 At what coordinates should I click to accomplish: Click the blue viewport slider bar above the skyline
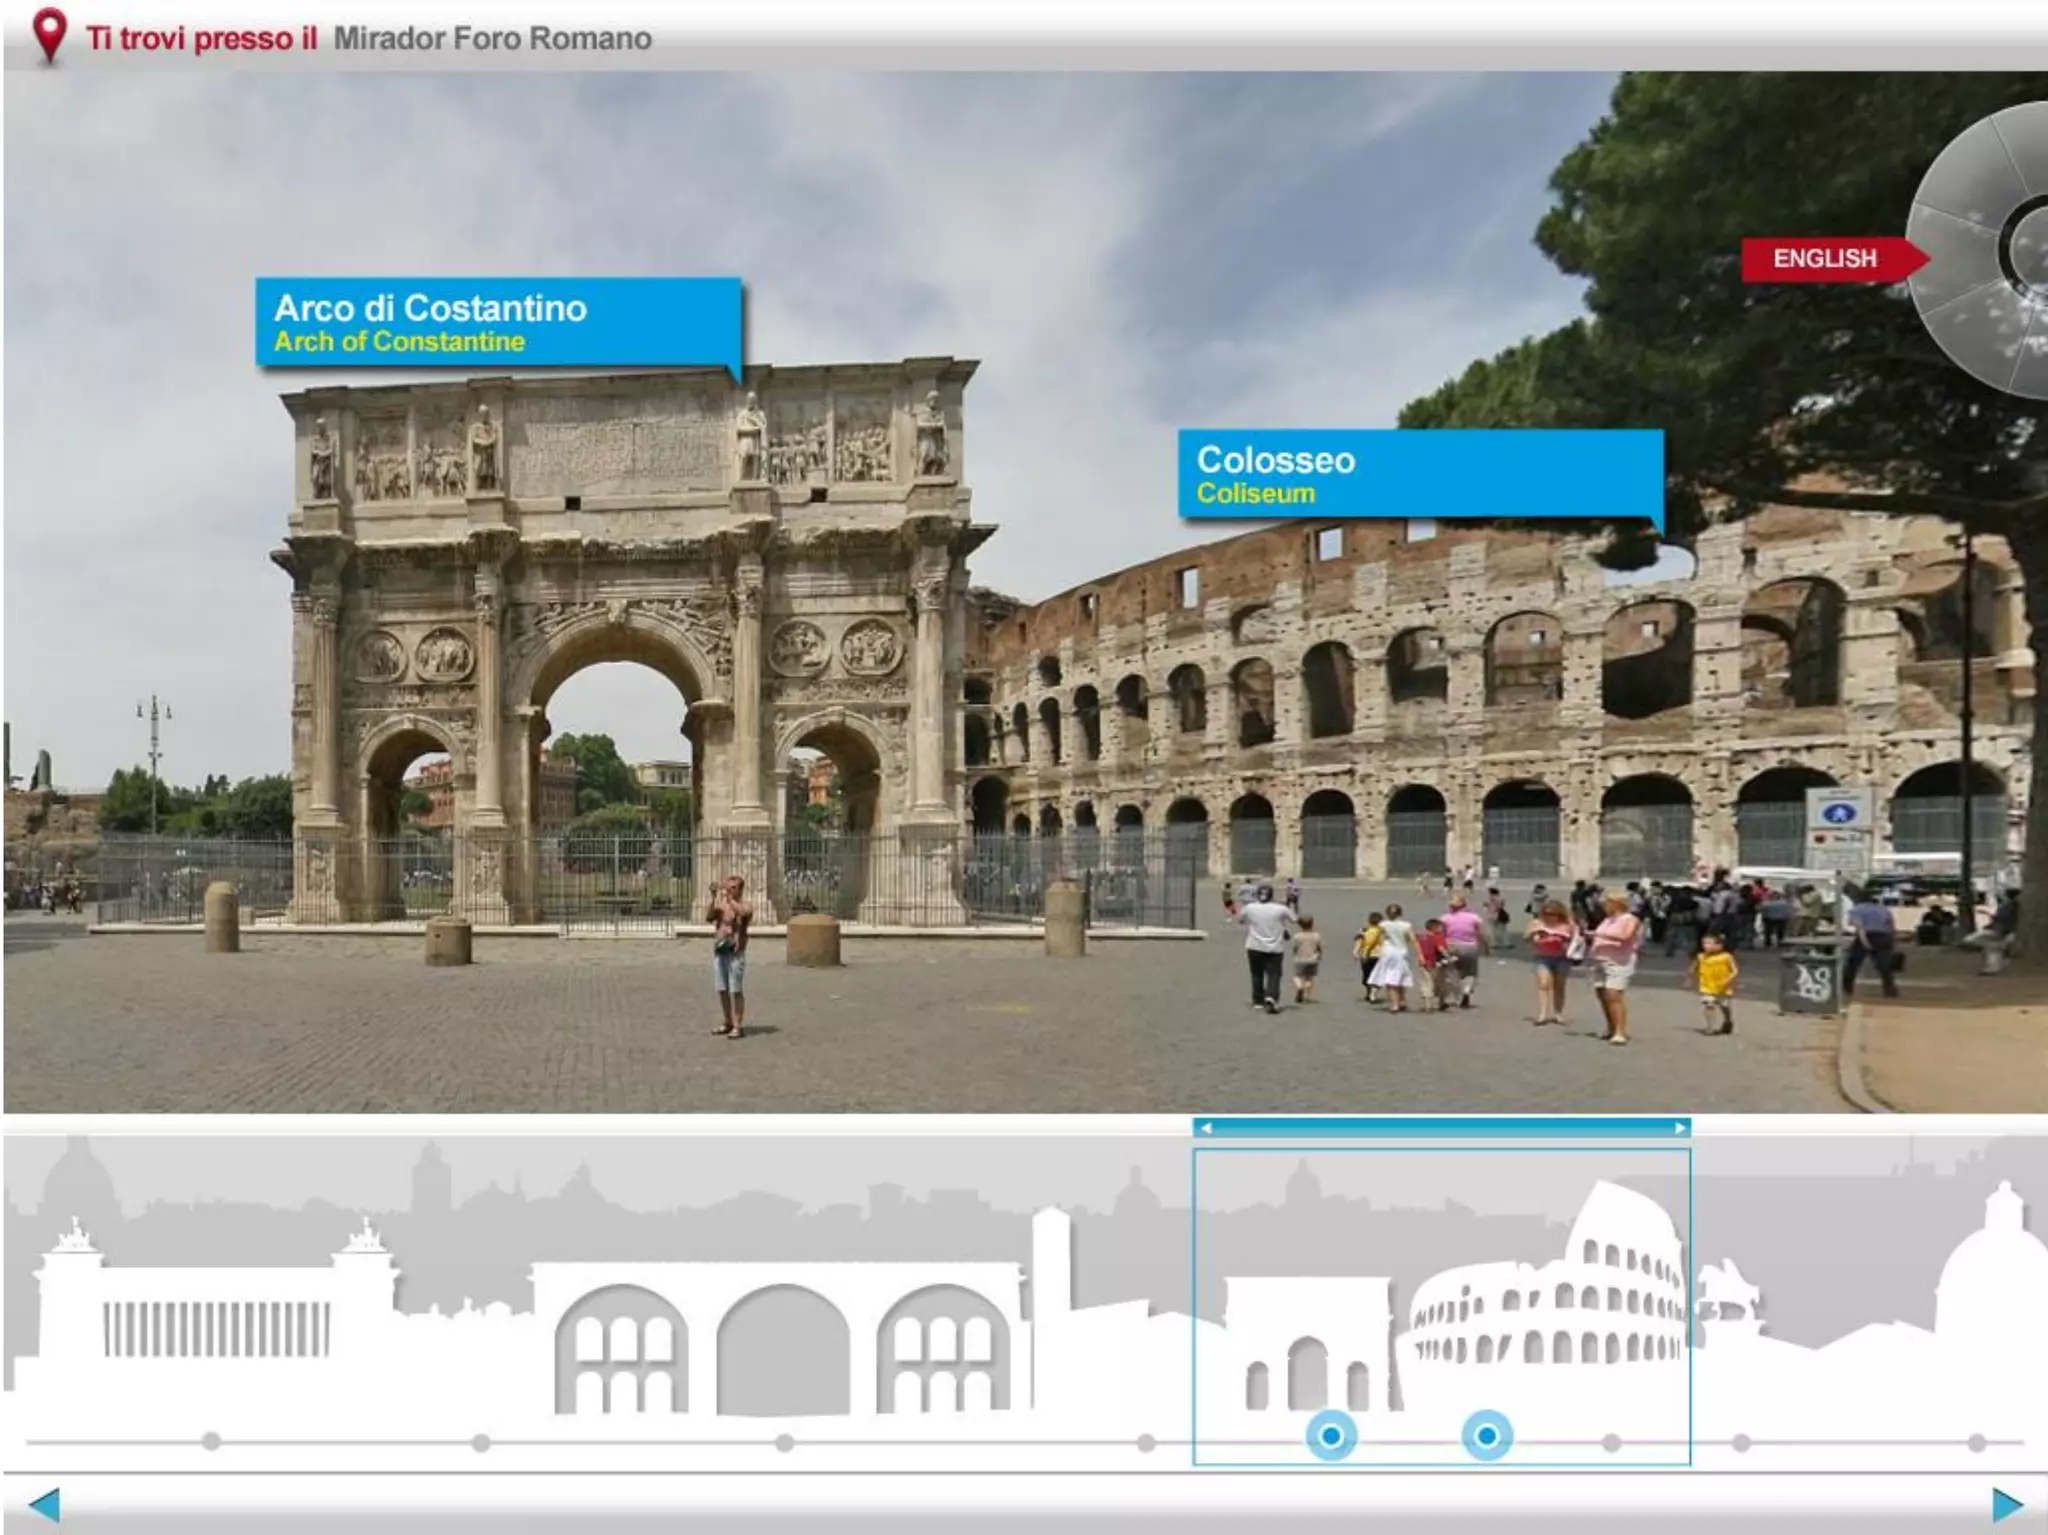click(x=1441, y=1128)
